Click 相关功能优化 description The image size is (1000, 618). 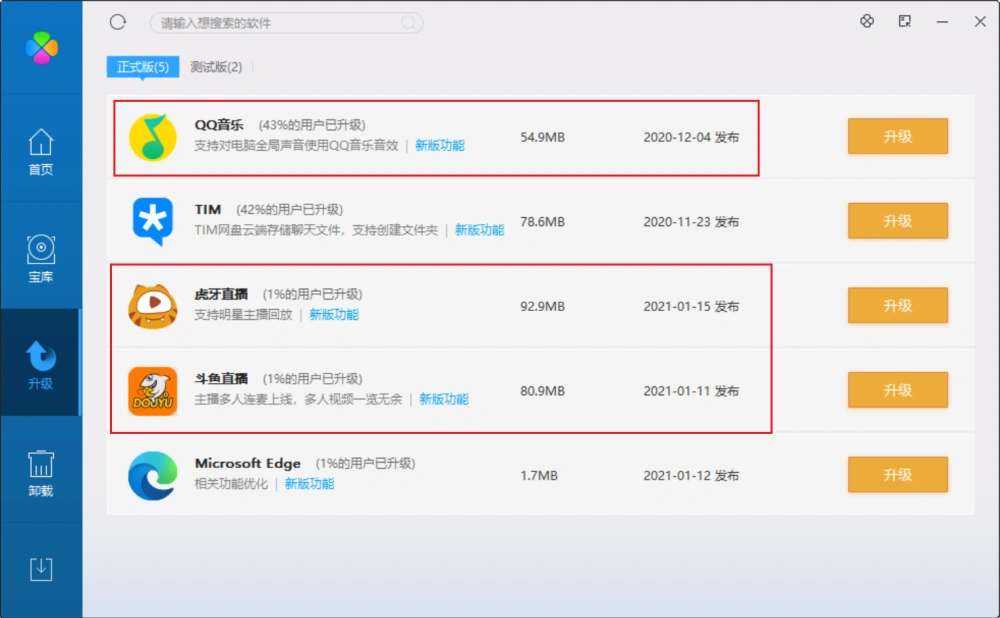click(x=232, y=484)
